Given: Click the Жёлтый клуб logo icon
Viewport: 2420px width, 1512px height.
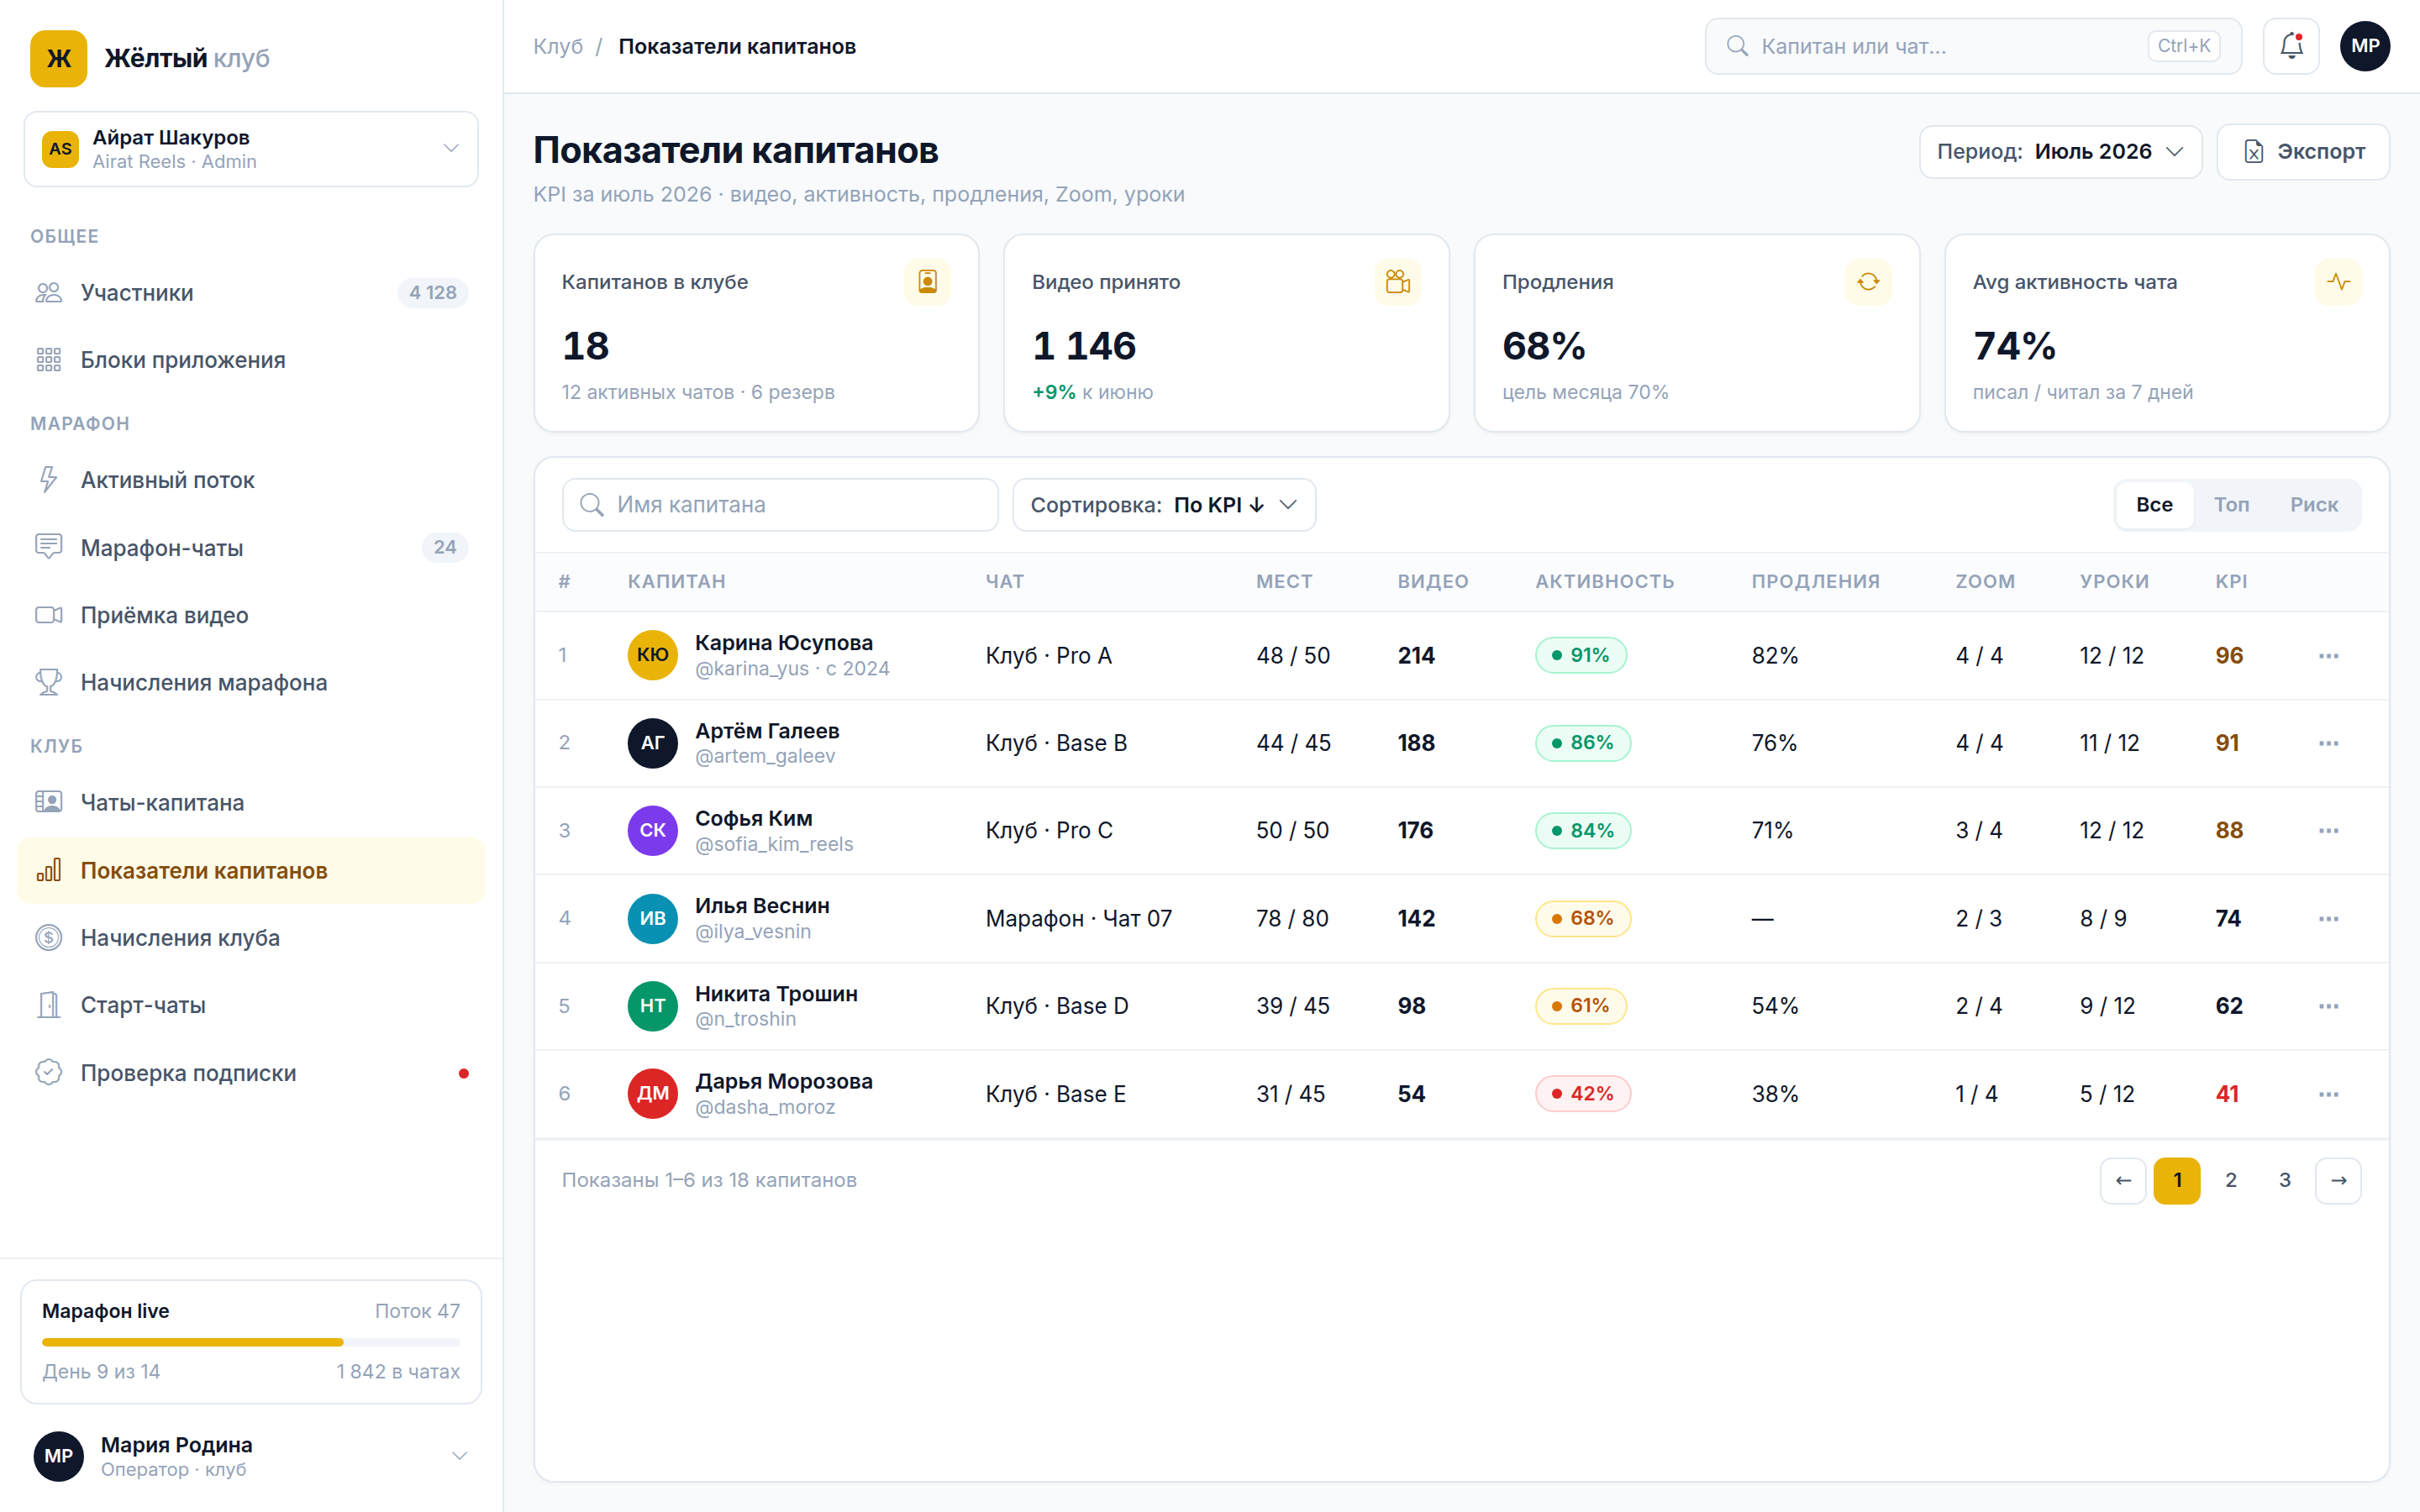Looking at the screenshot, I should (x=59, y=58).
